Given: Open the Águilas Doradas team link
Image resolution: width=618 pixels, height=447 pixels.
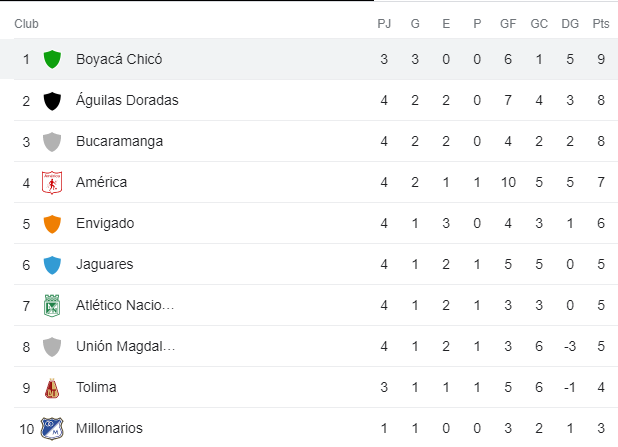Looking at the screenshot, I should pyautogui.click(x=127, y=100).
